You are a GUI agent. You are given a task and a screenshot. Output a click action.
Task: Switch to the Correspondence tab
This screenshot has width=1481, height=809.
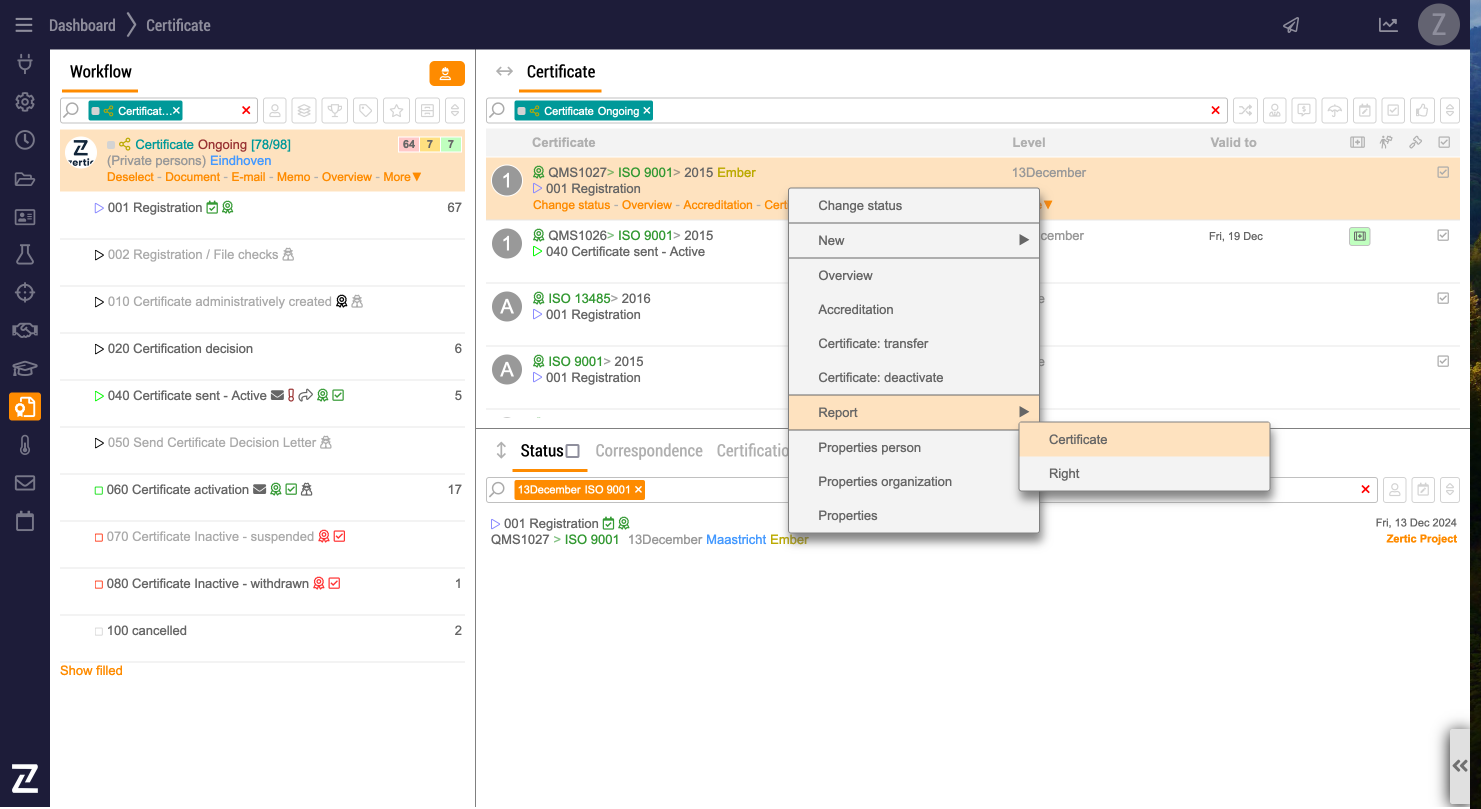tap(648, 451)
